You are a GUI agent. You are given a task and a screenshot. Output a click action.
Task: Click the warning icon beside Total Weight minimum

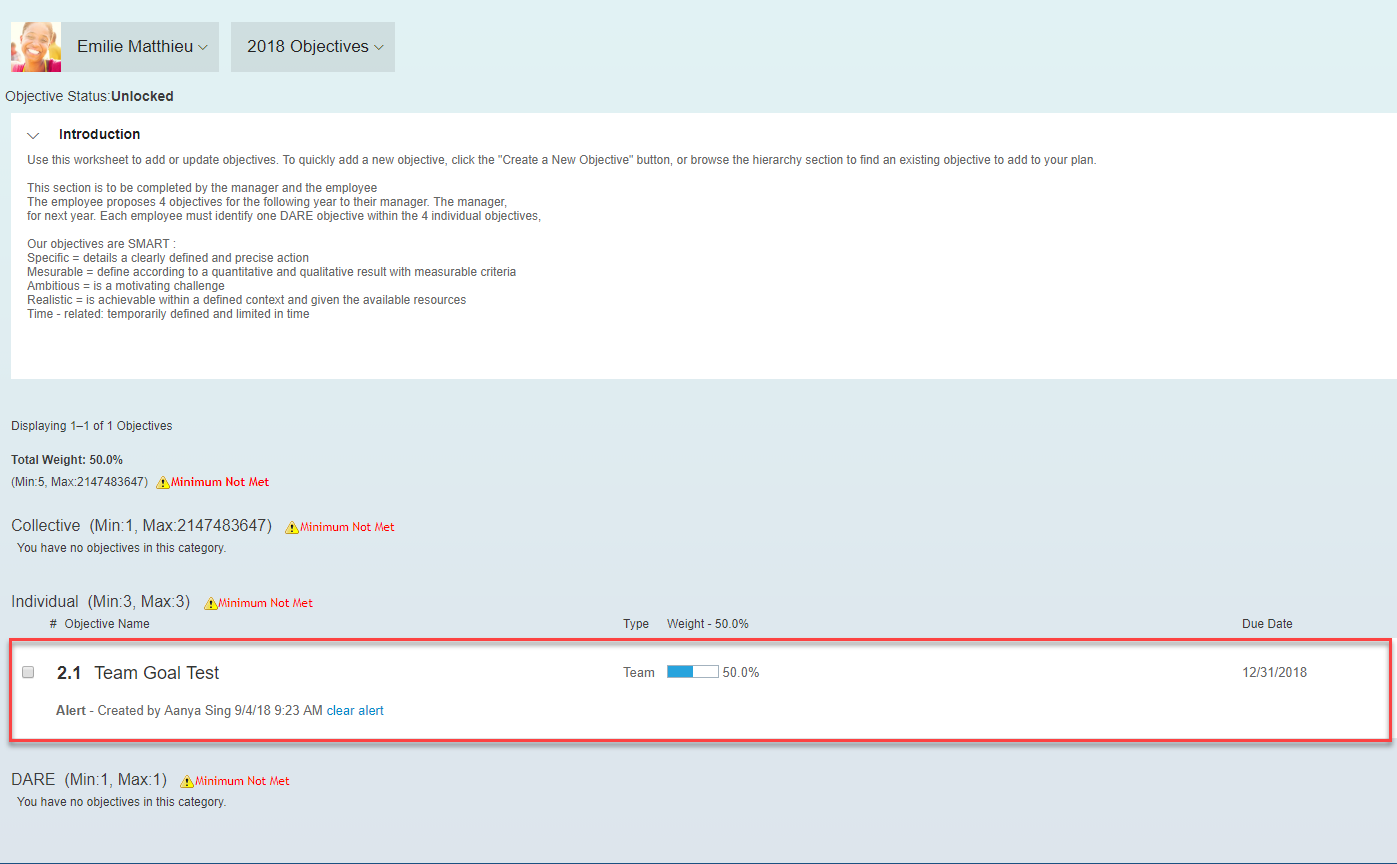click(x=163, y=482)
